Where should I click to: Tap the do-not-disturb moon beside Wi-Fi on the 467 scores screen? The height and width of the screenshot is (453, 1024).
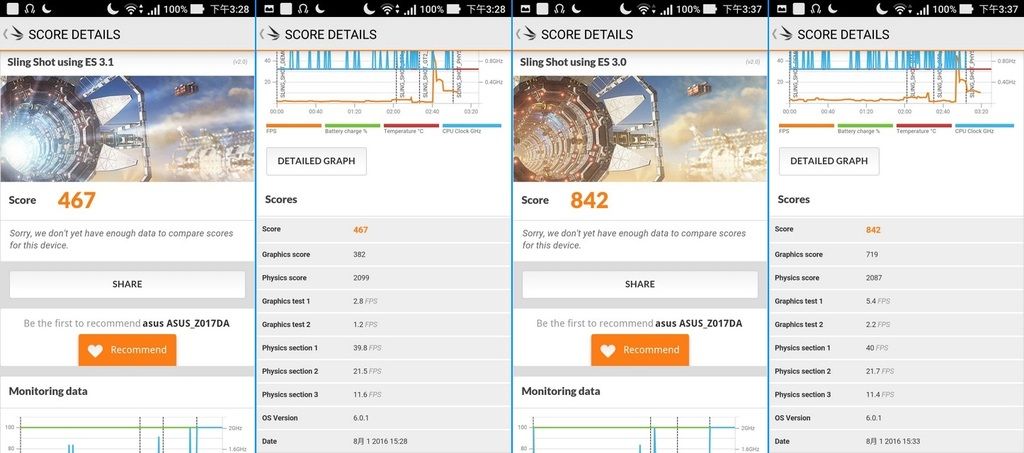pos(370,9)
